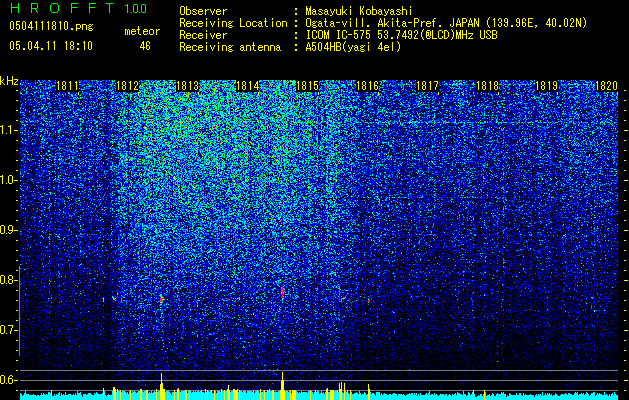The image size is (629, 400).
Task: Click the 0.6 kHz axis label
Action: click(9, 380)
